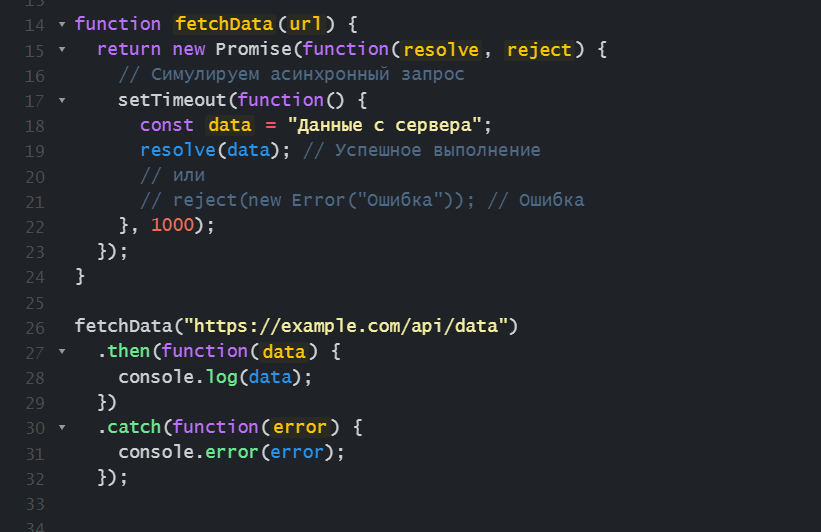Click line number 32 in gutter
This screenshot has height=532, width=821.
pos(32,478)
